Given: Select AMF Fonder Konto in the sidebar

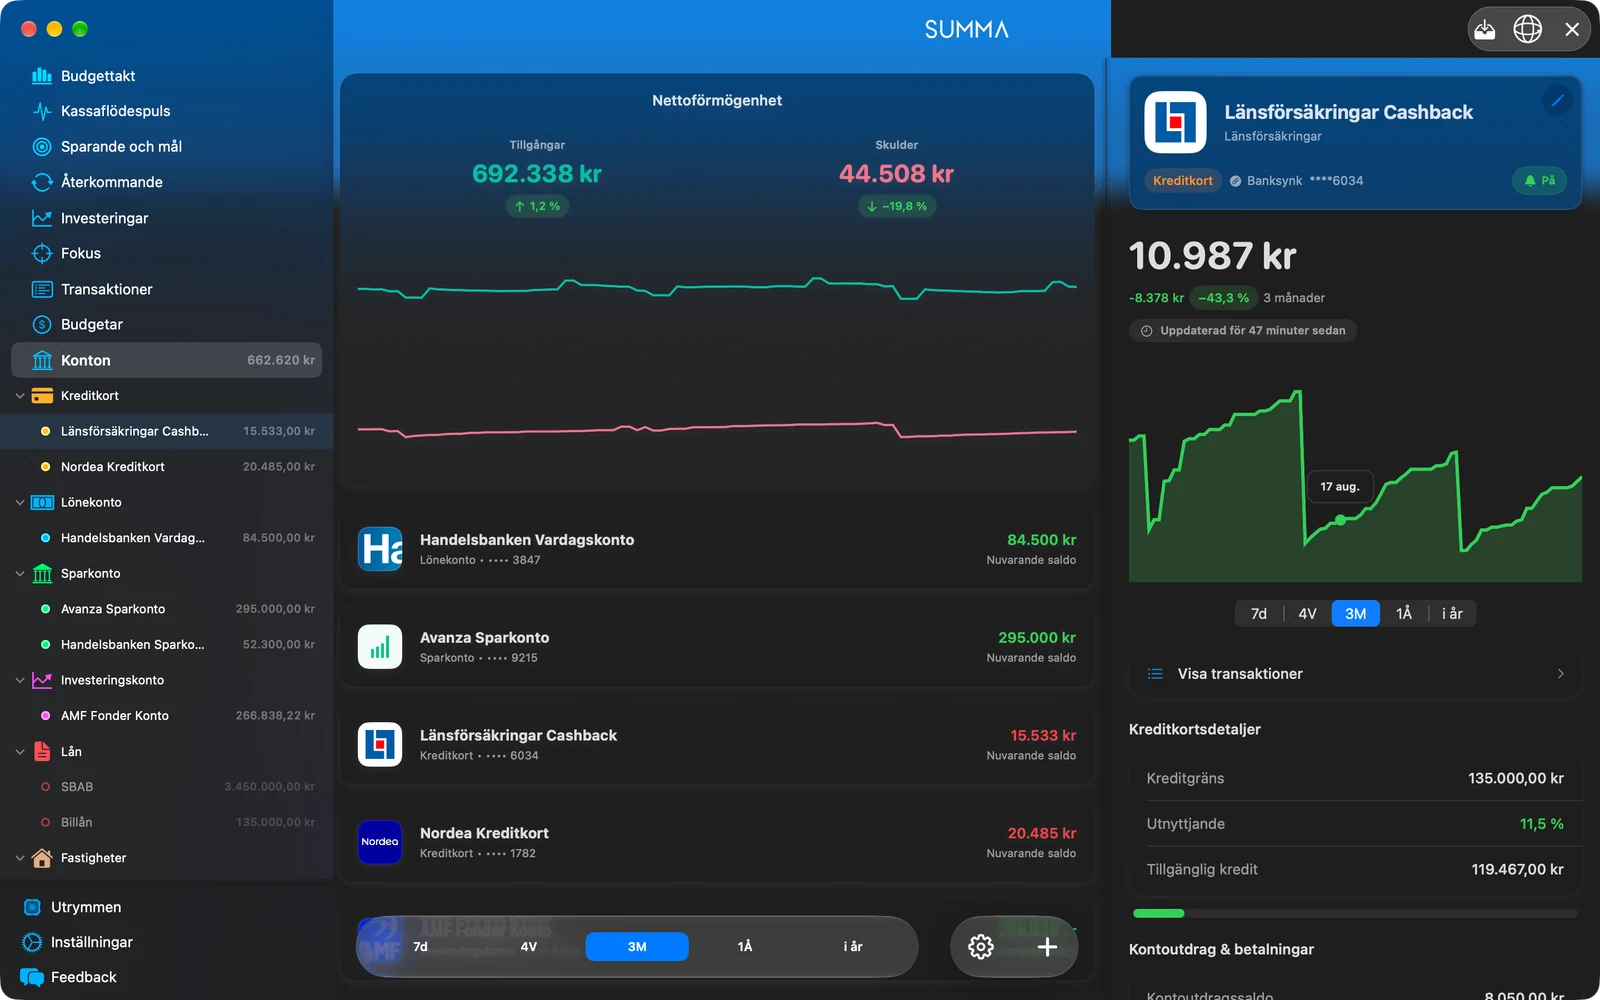Looking at the screenshot, I should pyautogui.click(x=167, y=716).
